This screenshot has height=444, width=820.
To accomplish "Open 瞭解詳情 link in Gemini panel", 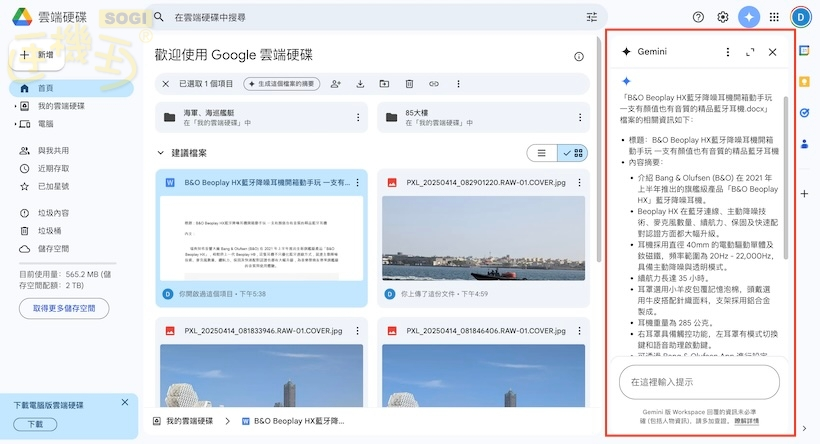I will 746,421.
